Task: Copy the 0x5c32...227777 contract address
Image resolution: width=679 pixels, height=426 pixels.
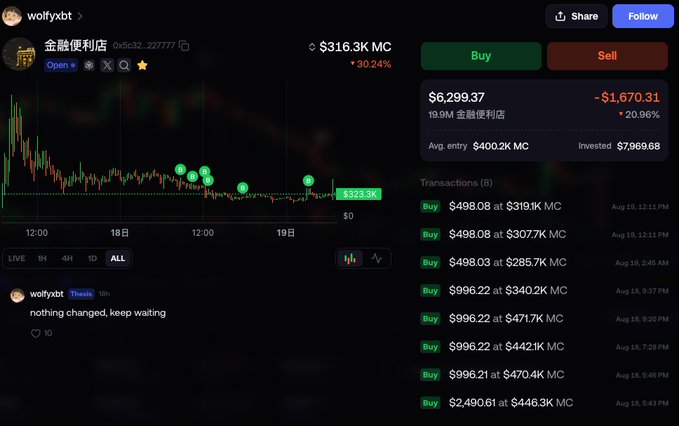Action: pyautogui.click(x=184, y=45)
